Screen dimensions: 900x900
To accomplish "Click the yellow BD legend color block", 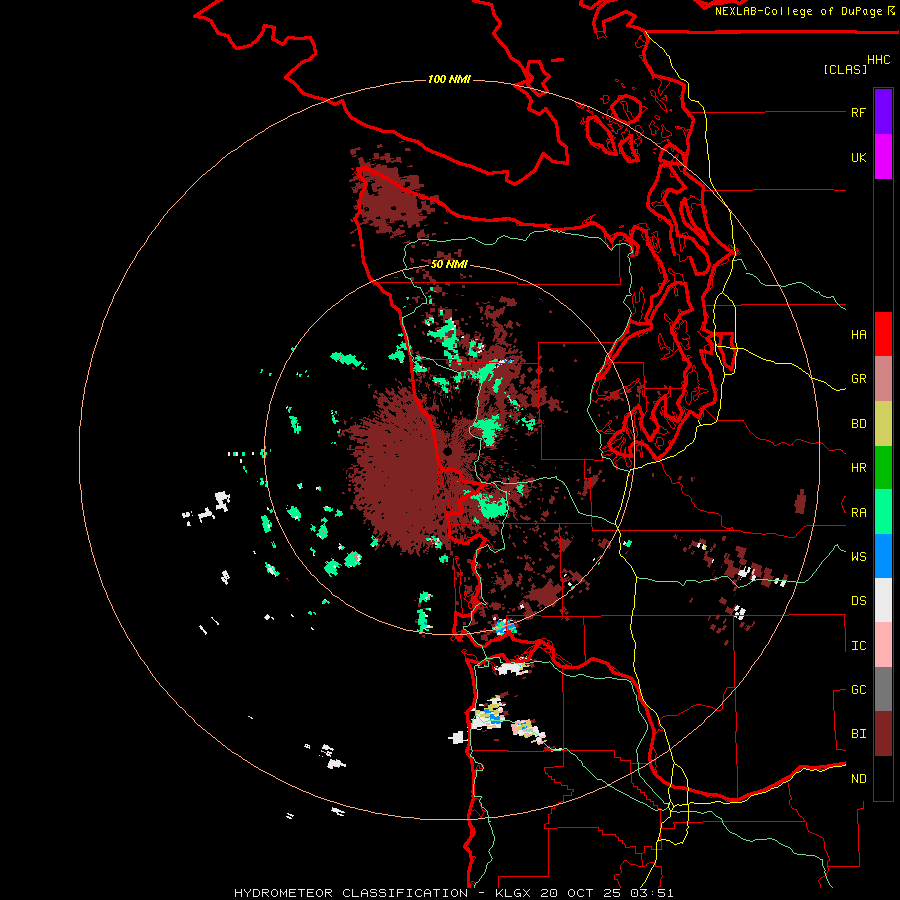I will (883, 423).
